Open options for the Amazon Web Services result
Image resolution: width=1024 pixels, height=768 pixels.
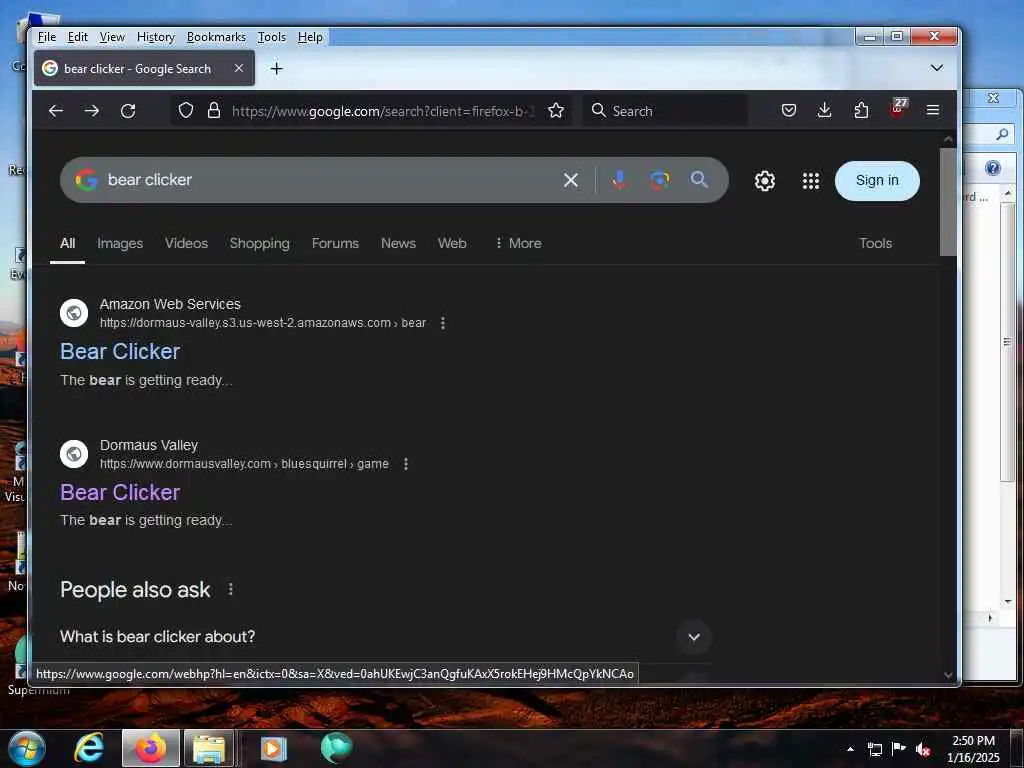tap(443, 323)
